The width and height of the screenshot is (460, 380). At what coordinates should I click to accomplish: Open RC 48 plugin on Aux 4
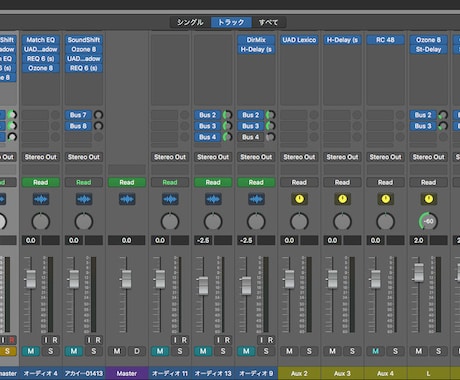385,40
